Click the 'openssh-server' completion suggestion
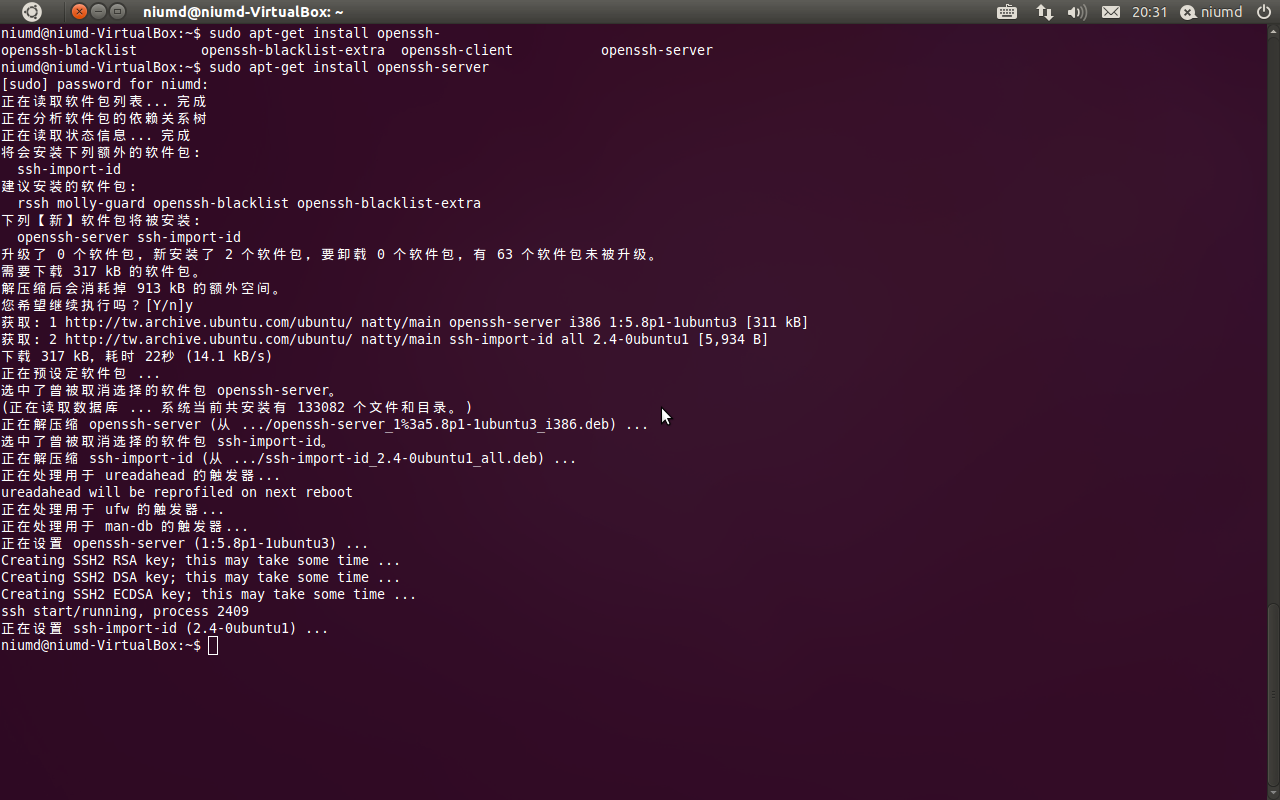The image size is (1280, 800). click(x=657, y=50)
